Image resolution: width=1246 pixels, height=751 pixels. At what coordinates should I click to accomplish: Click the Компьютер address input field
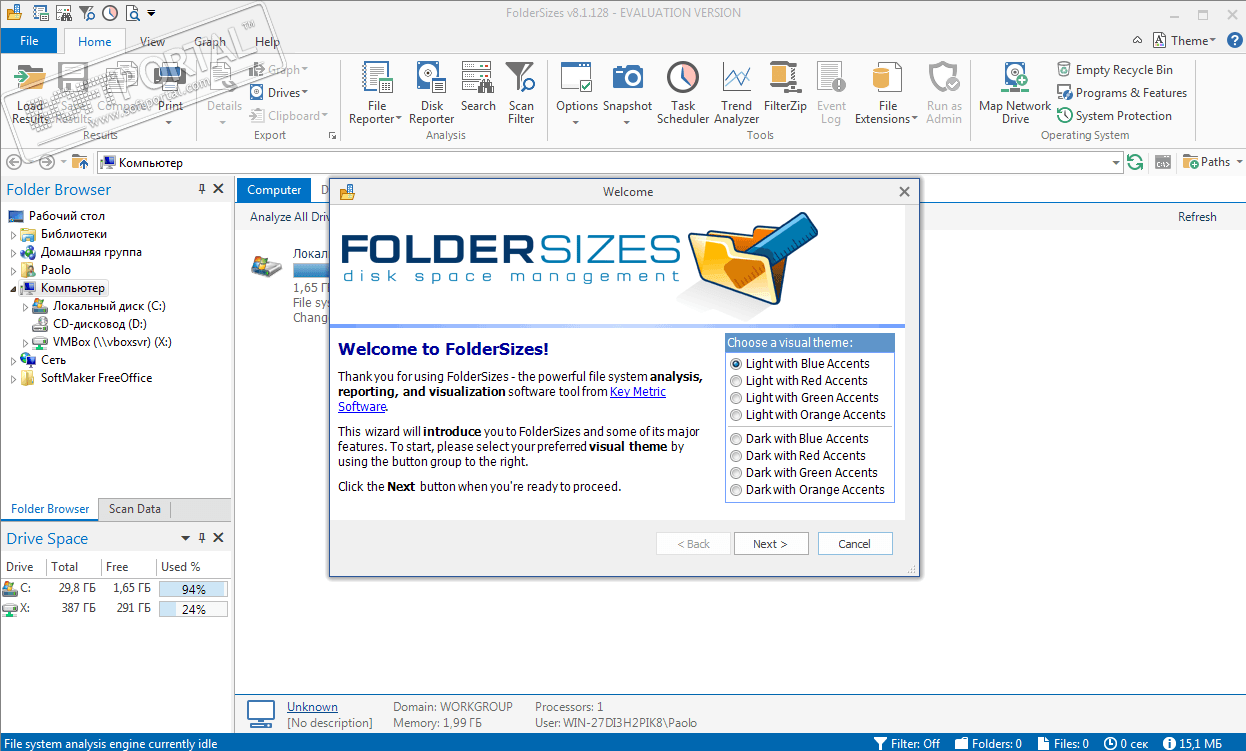tap(610, 162)
